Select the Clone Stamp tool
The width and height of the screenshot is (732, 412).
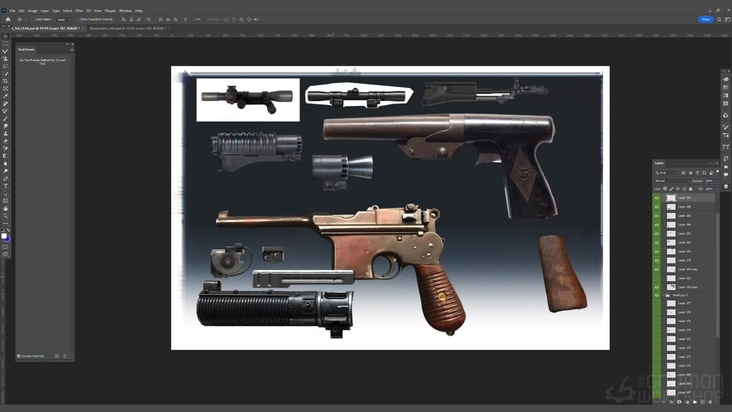[6, 133]
